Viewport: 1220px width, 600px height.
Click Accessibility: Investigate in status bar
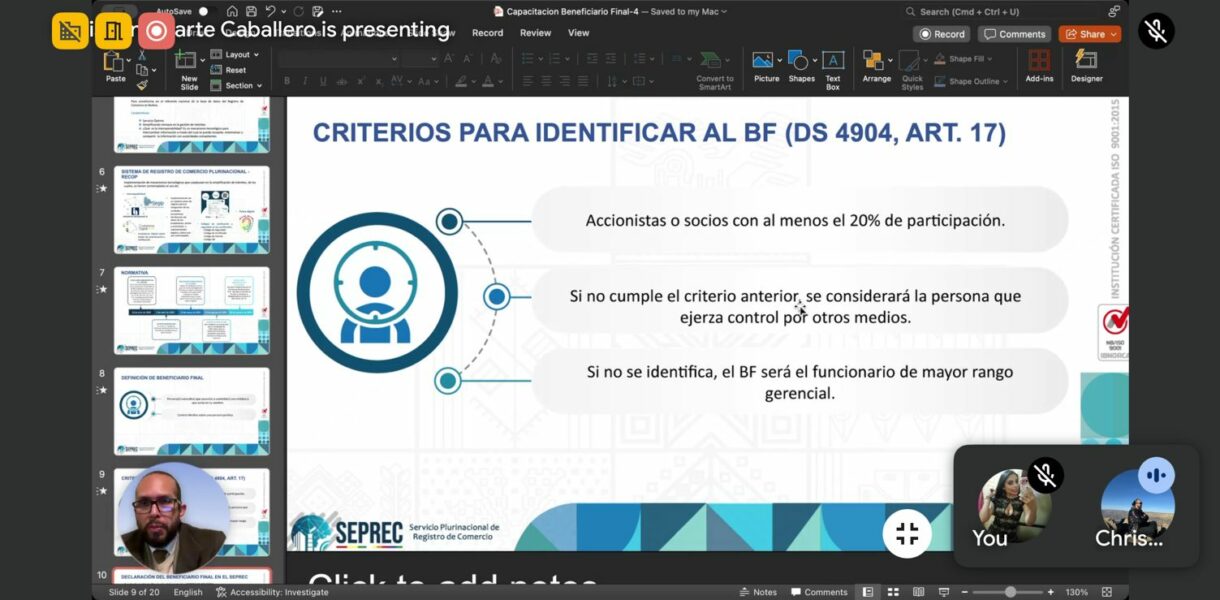point(272,592)
